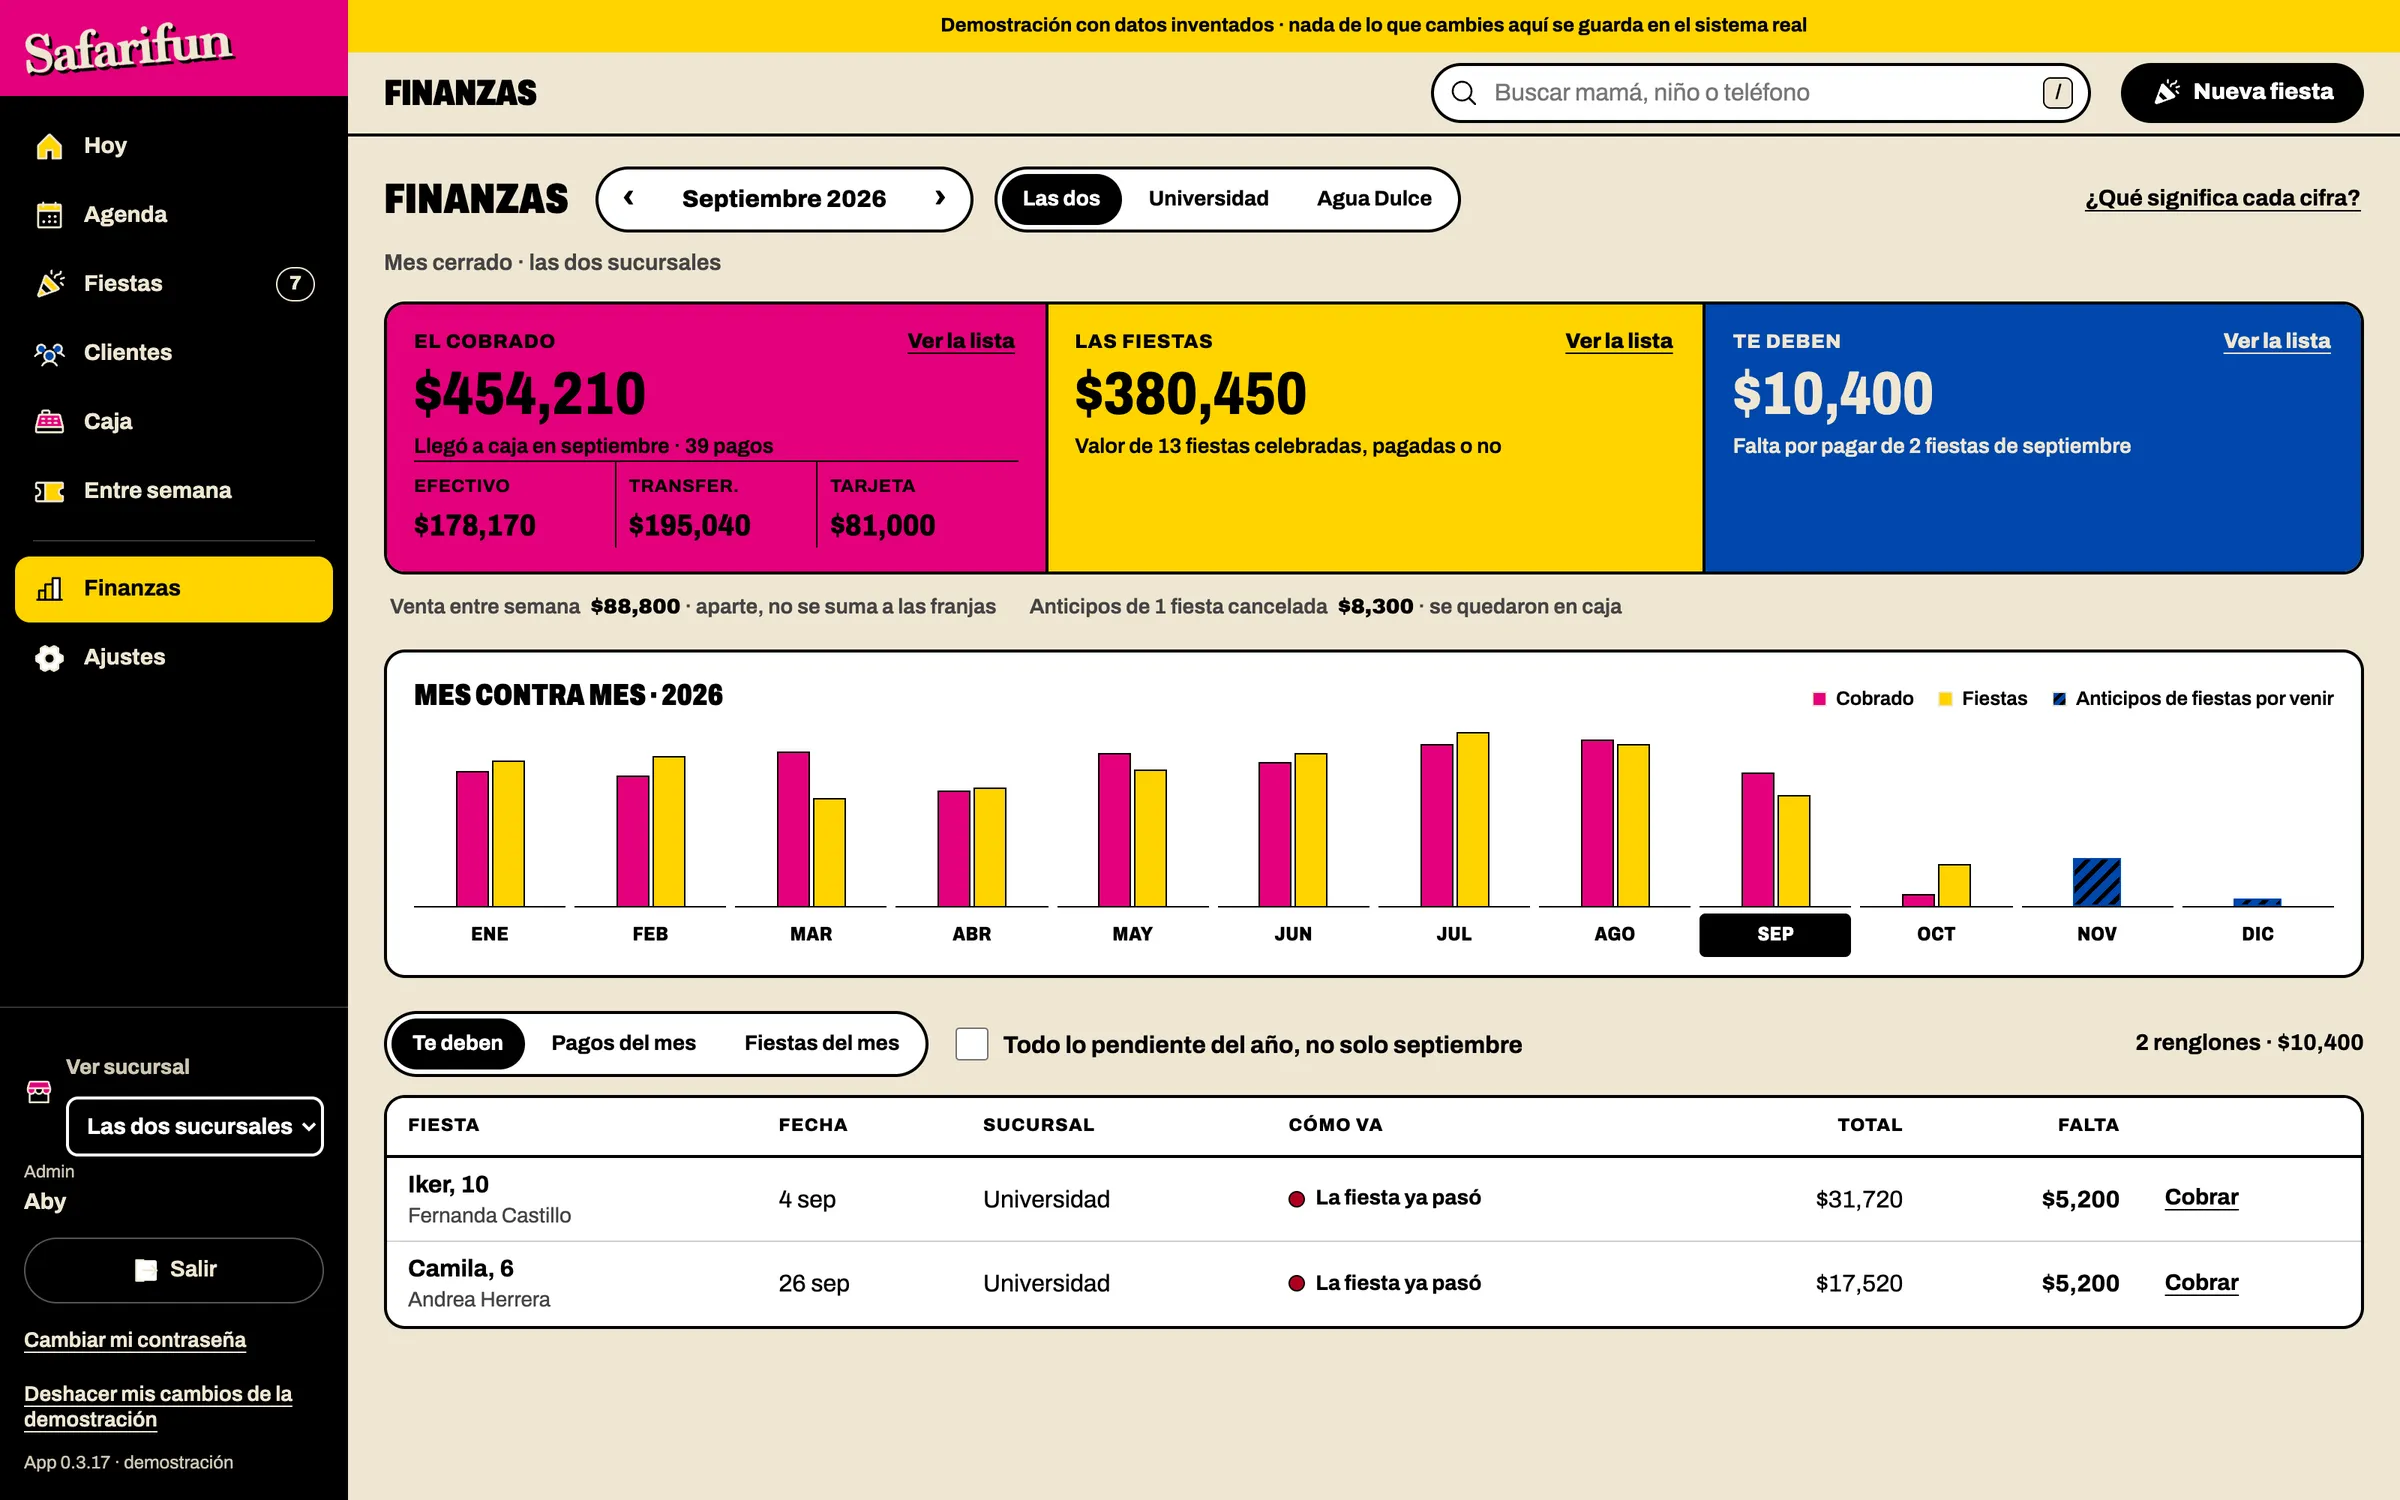Switch to Fiestas del mes tab
This screenshot has height=1500, width=2400.
pos(821,1044)
